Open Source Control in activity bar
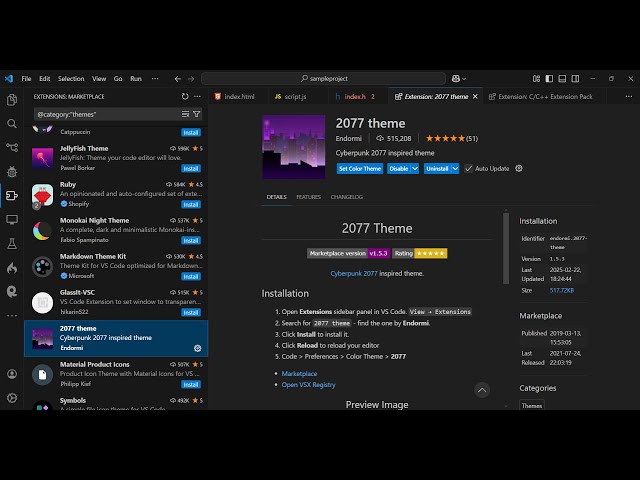640x480 pixels. [x=12, y=147]
